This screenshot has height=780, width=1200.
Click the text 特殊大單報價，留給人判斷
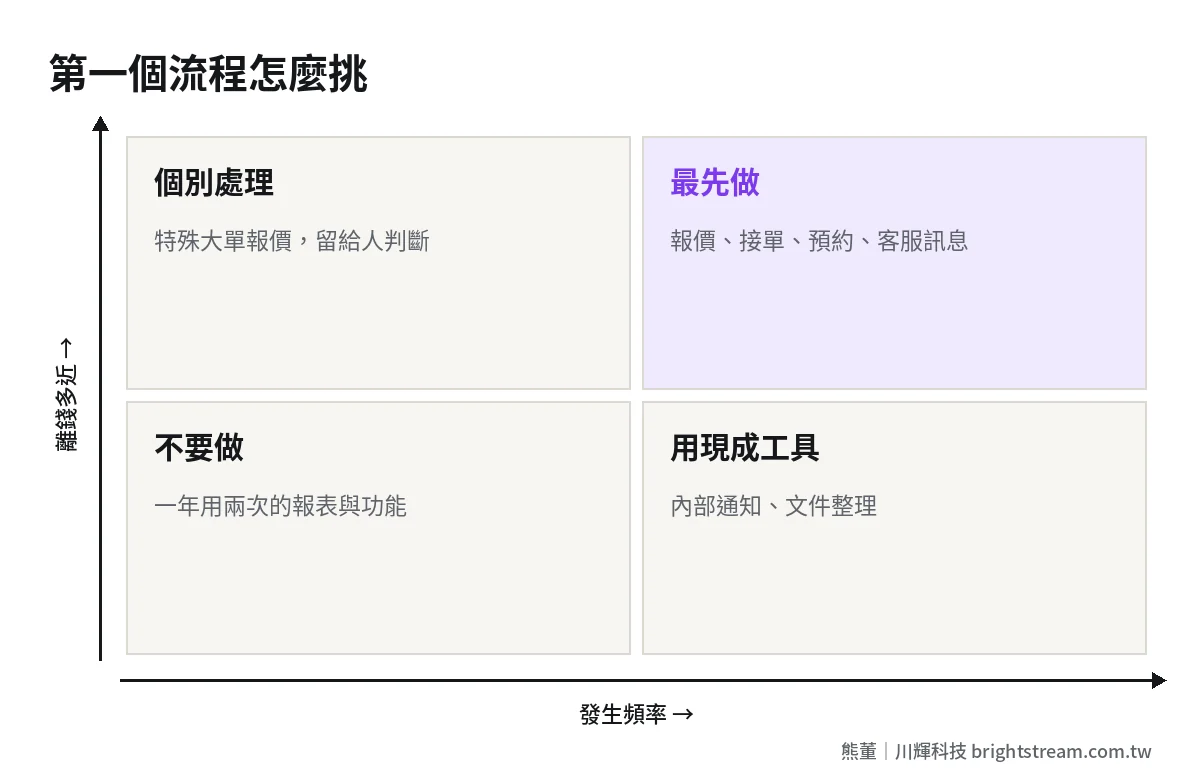pyautogui.click(x=292, y=241)
